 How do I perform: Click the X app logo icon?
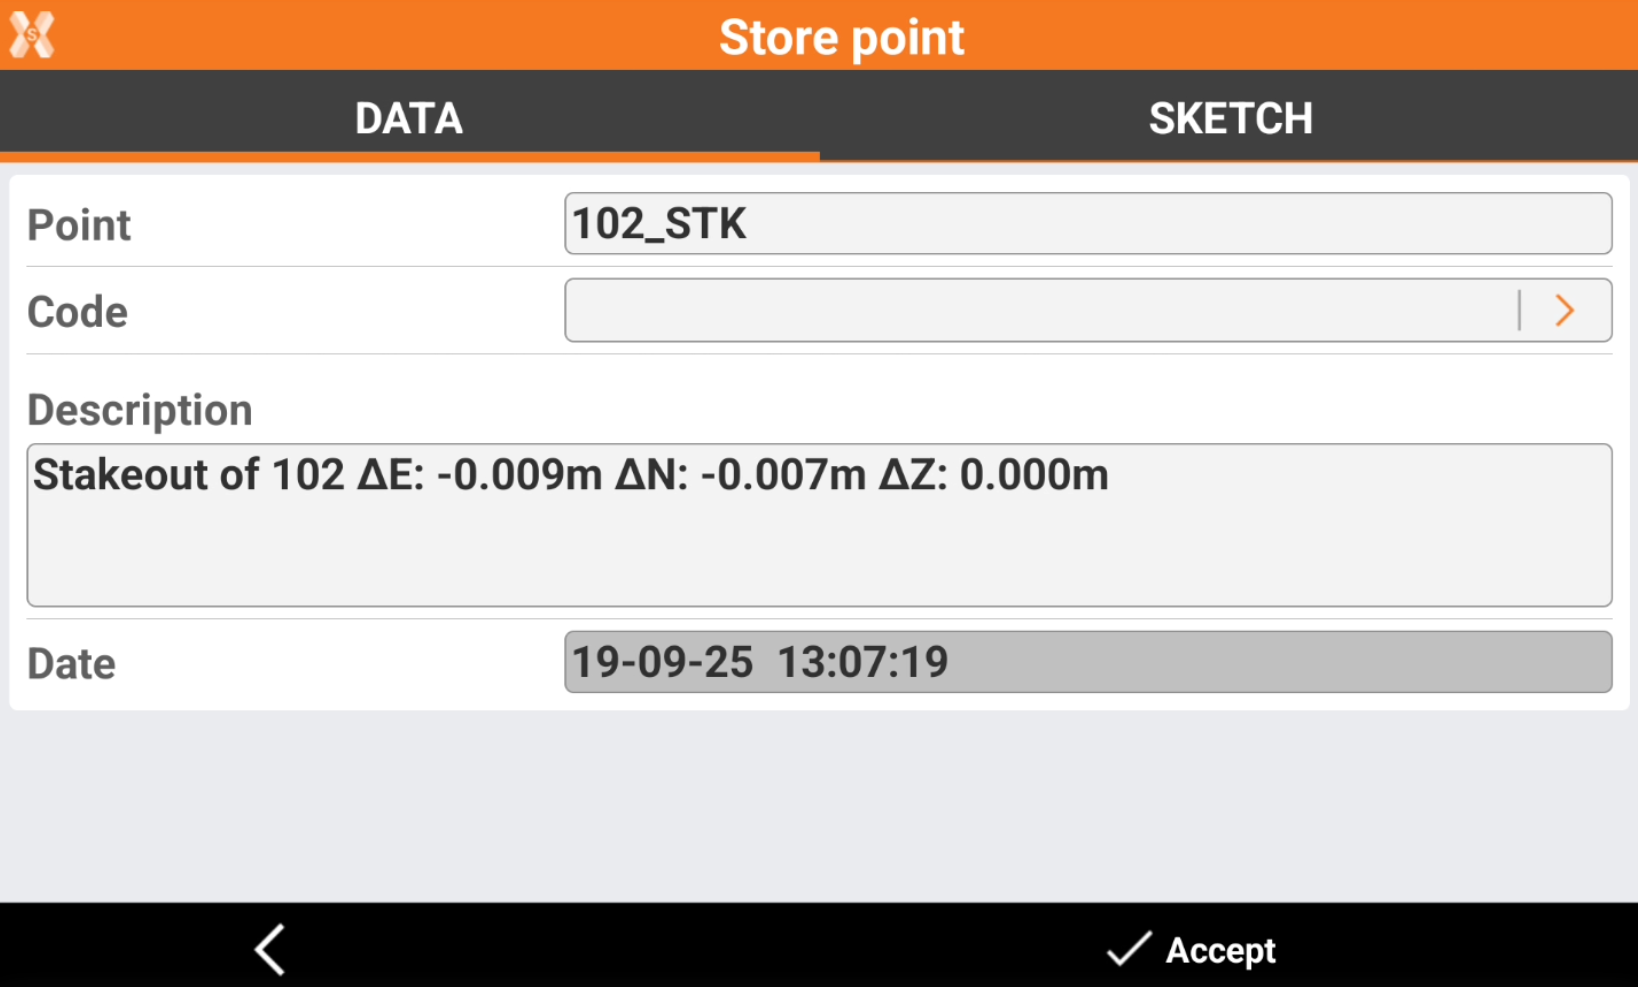pos(32,35)
